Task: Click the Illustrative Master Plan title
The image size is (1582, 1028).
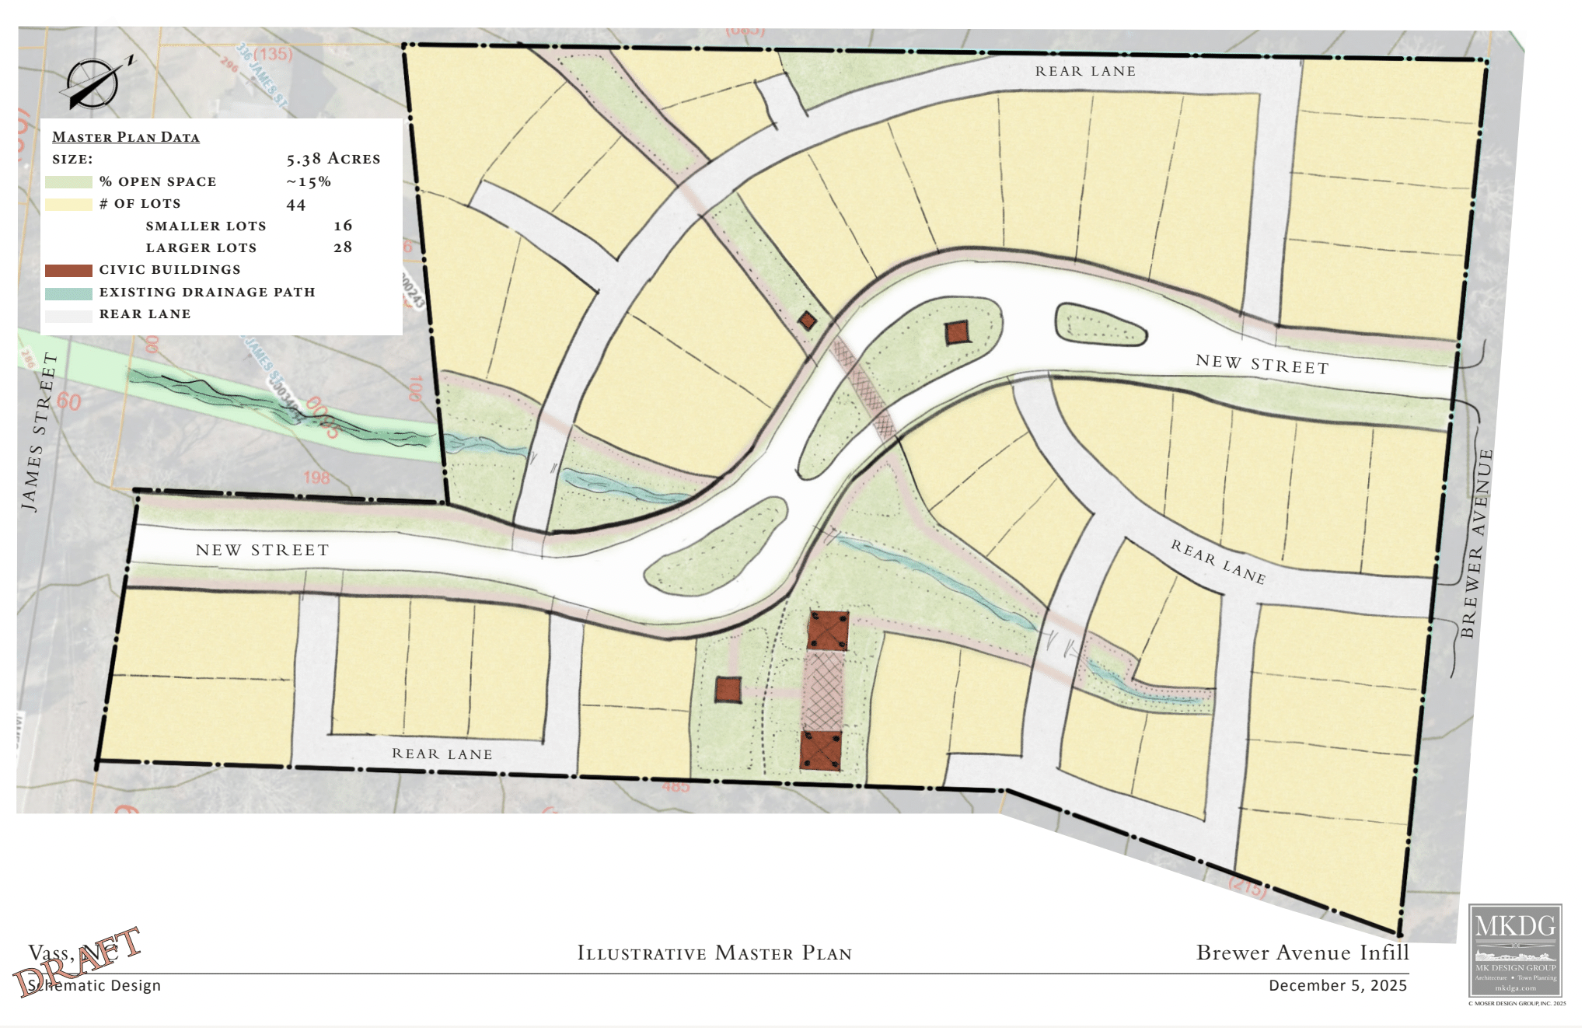Action: pyautogui.click(x=714, y=953)
